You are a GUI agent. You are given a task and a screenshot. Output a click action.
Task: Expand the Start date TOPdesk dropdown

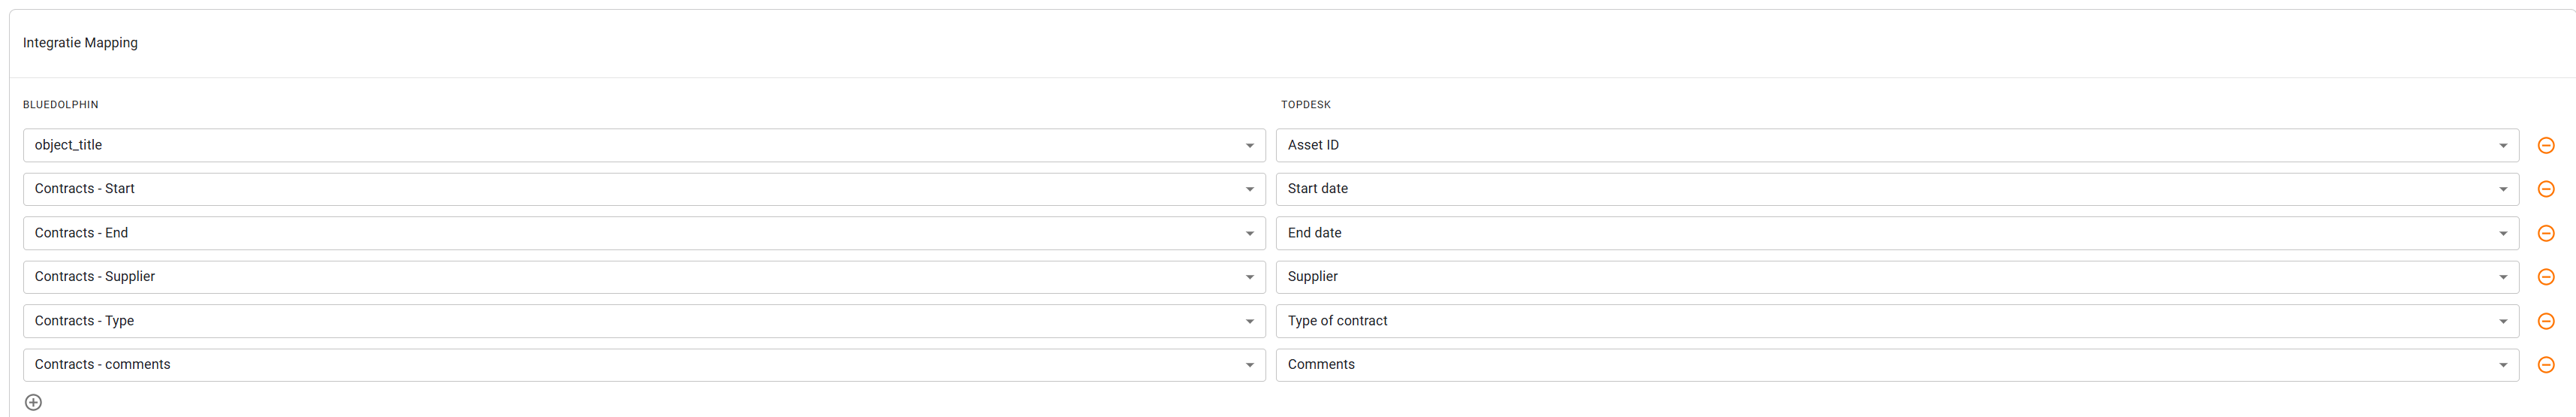[x=1897, y=189]
